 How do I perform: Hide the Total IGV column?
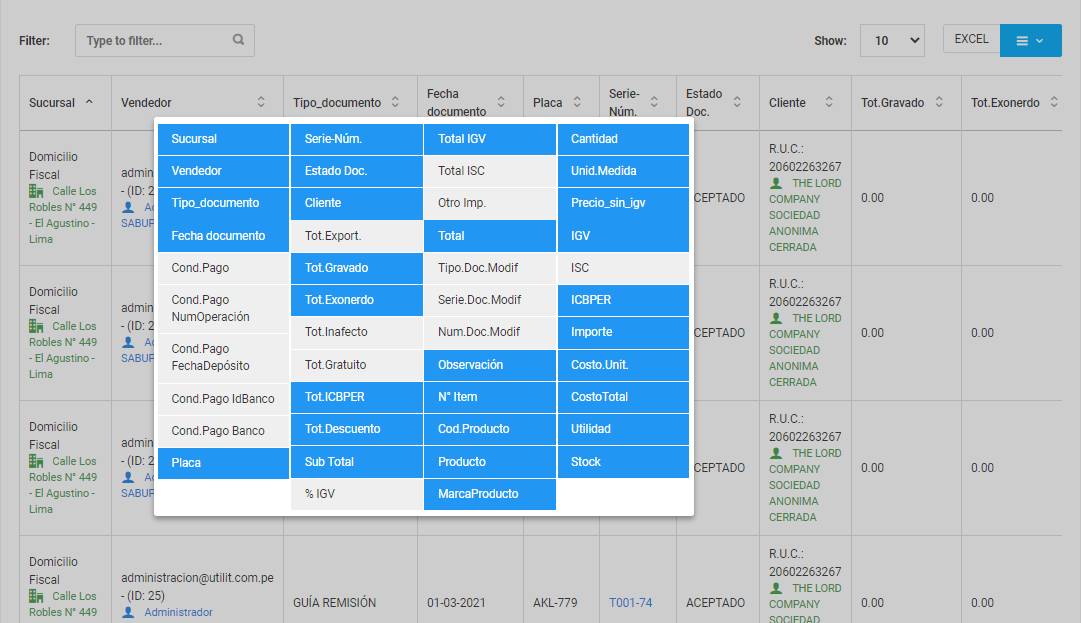tap(489, 139)
